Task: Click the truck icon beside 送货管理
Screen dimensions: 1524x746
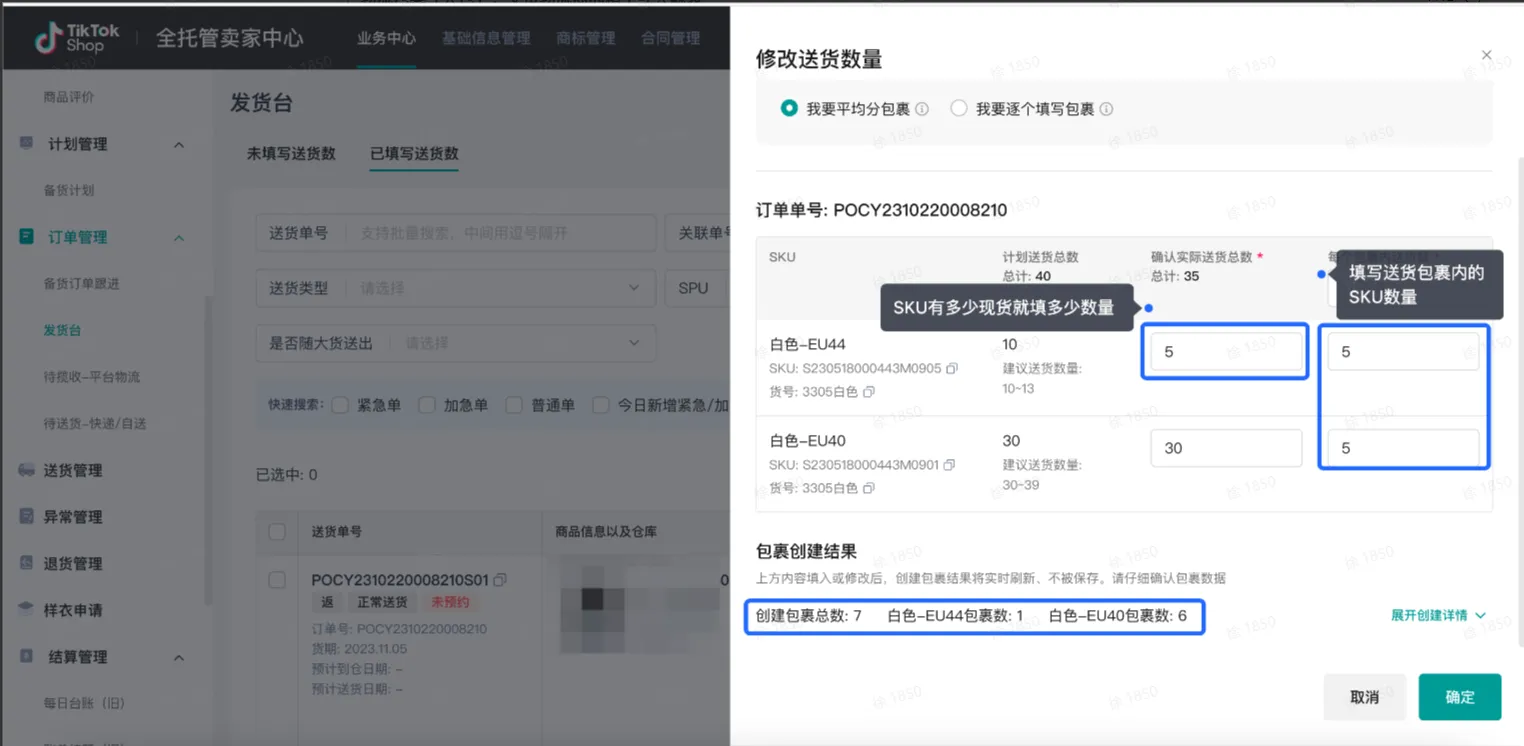Action: 26,470
